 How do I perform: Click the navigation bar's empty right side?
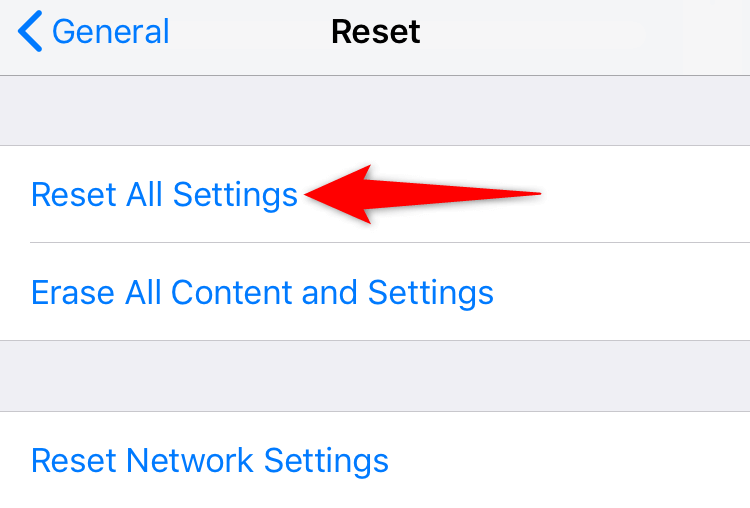[586, 32]
